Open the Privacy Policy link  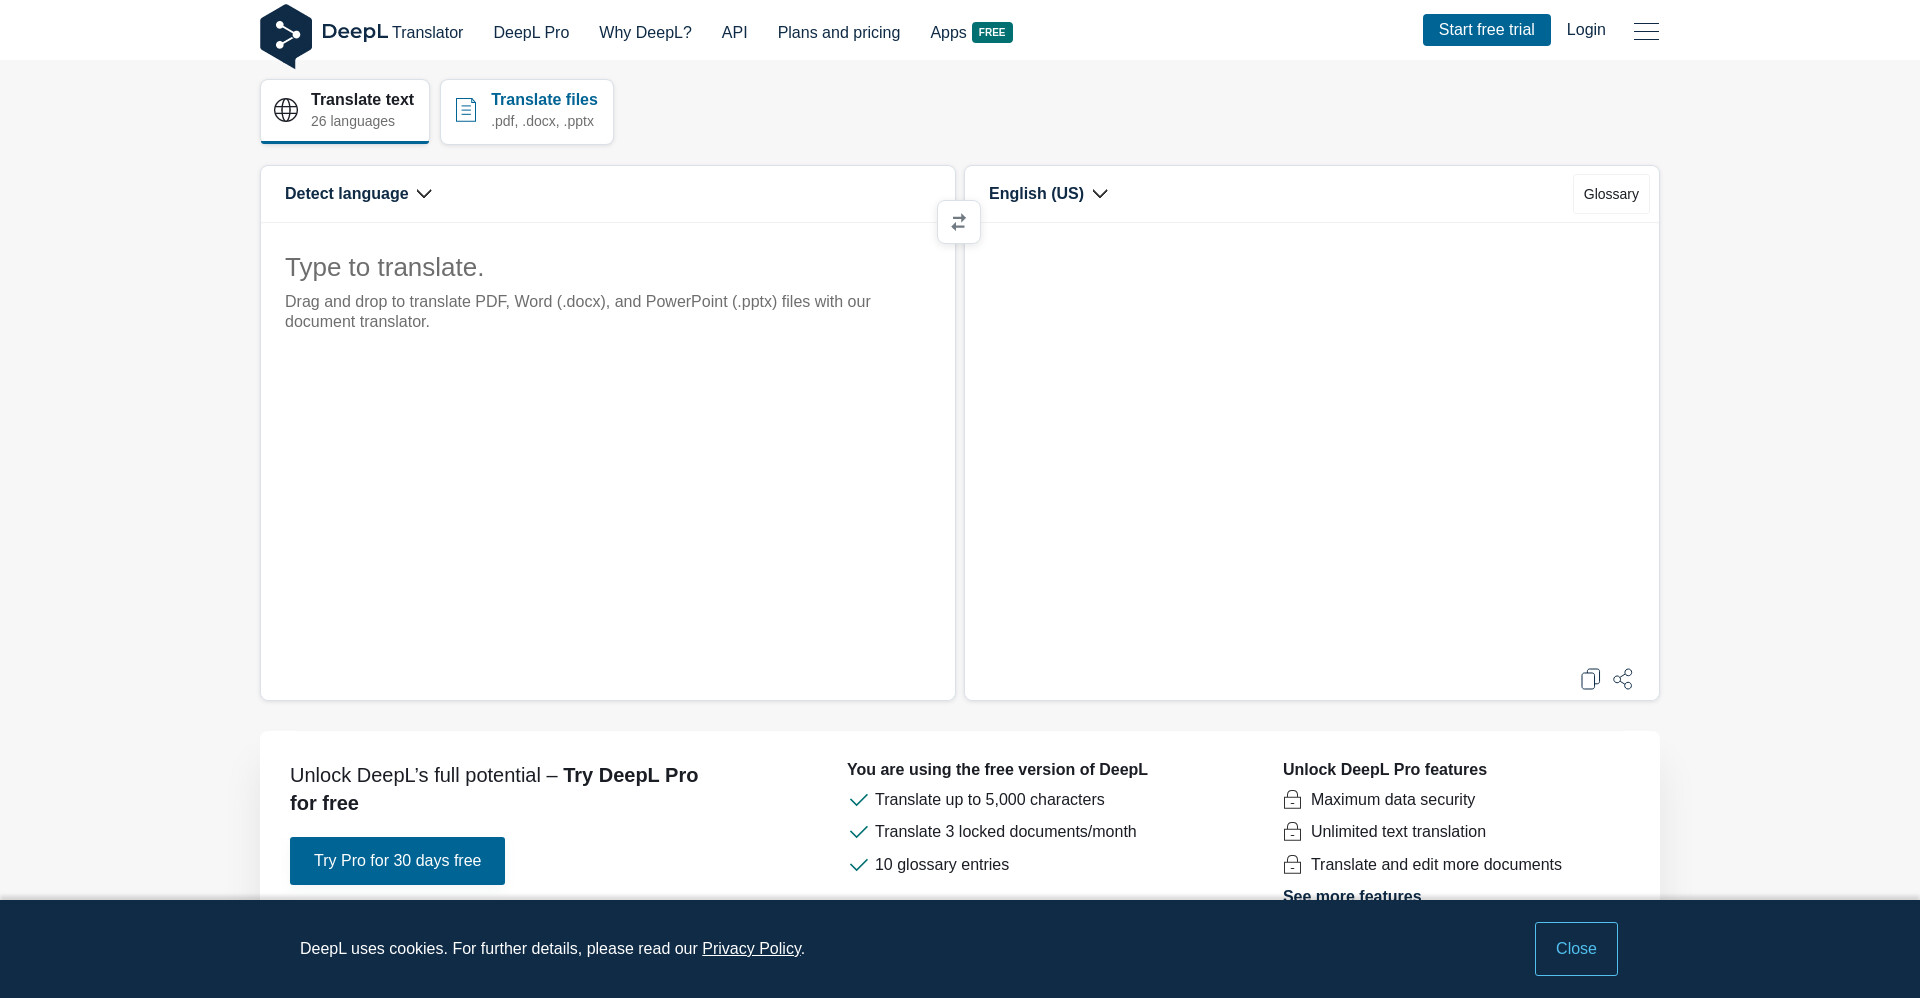click(x=751, y=949)
